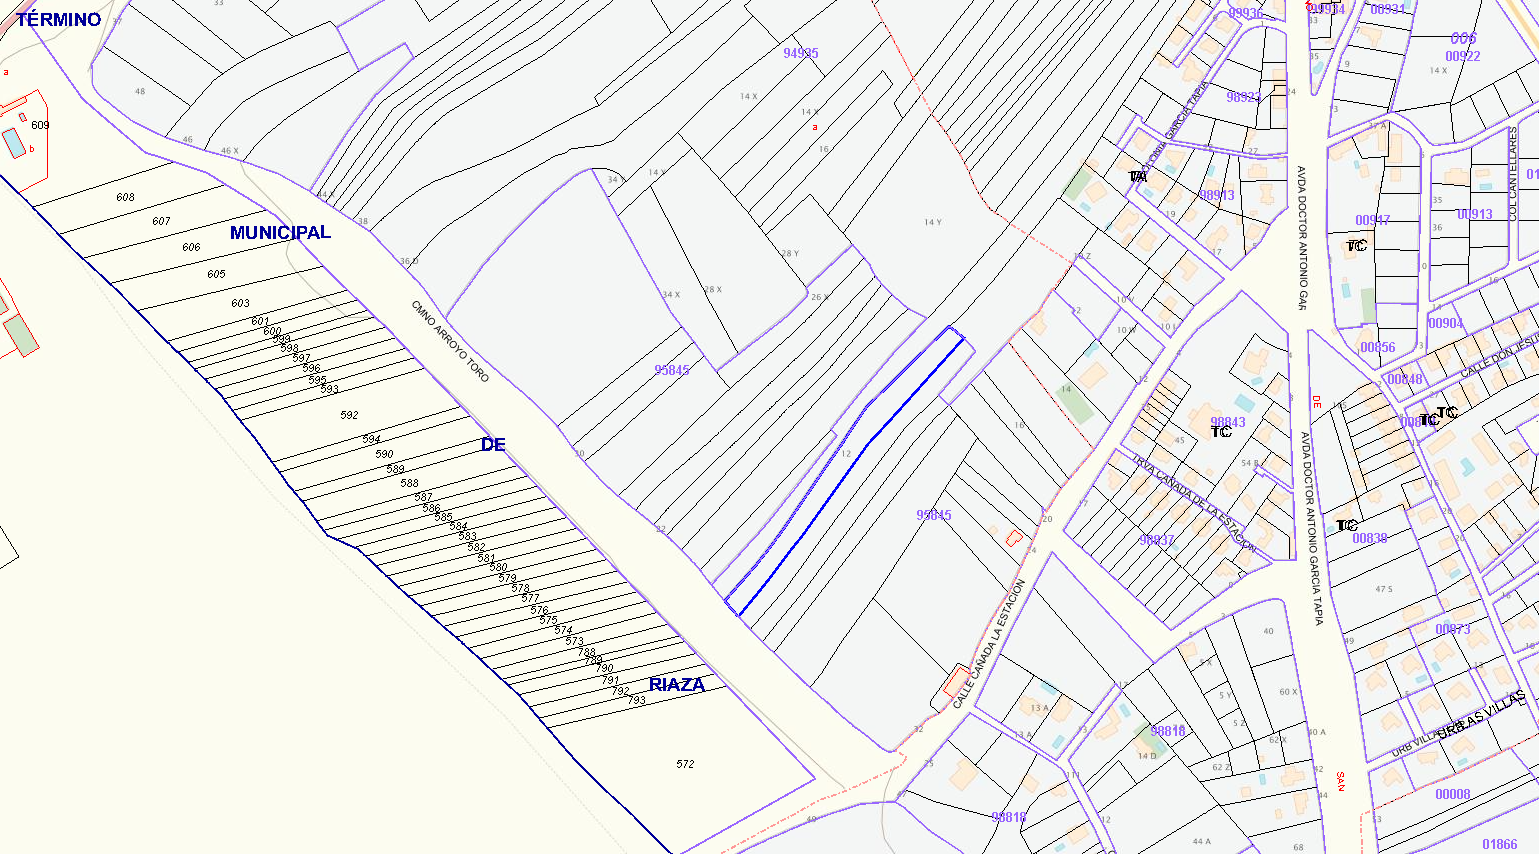This screenshot has width=1539, height=854.
Task: Click parcel number 608
Action: click(x=125, y=197)
